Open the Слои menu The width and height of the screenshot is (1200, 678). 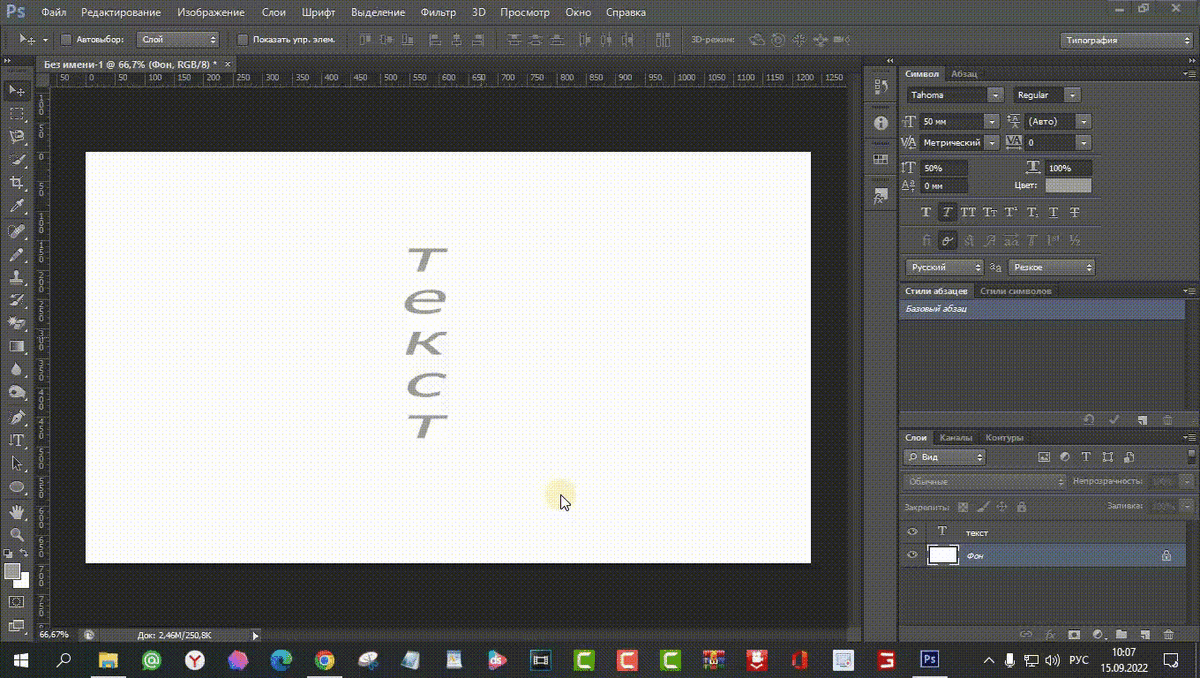pos(272,13)
